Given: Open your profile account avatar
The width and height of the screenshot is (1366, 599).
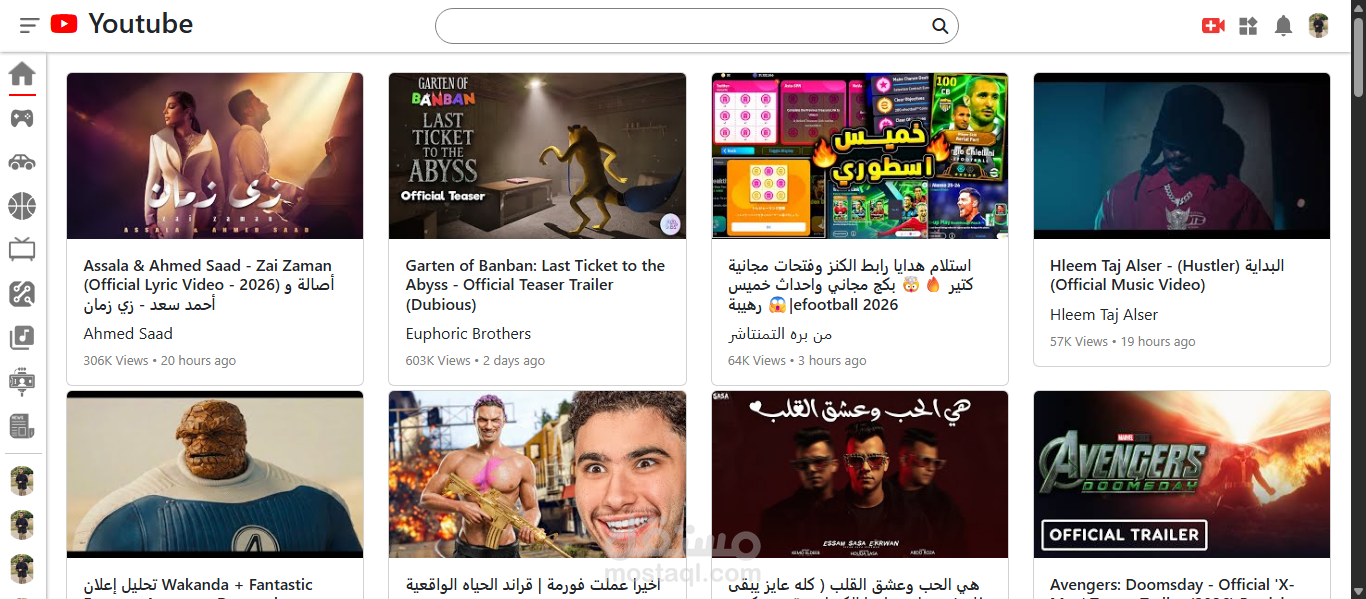Looking at the screenshot, I should pyautogui.click(x=1318, y=25).
